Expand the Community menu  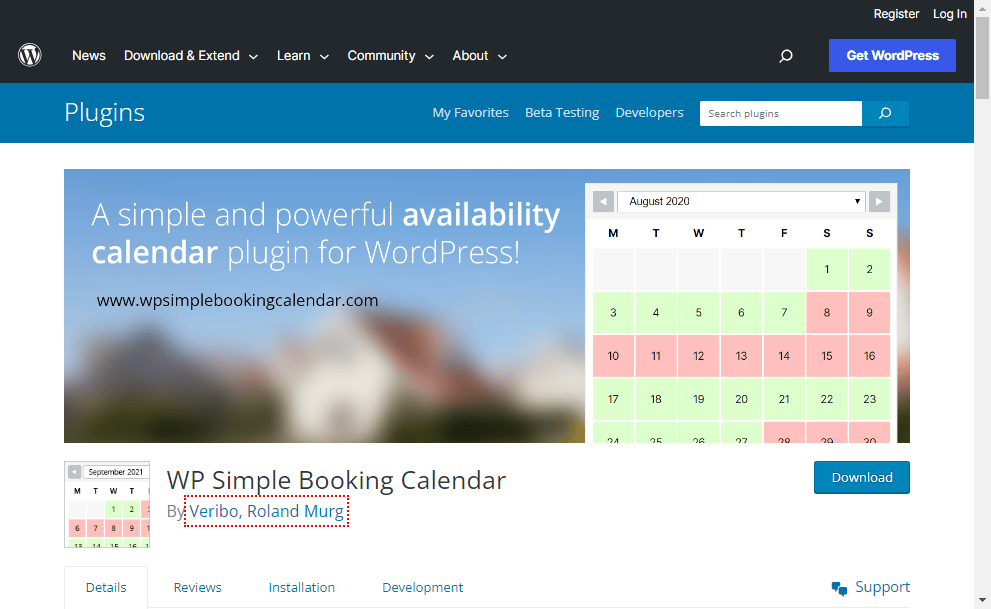click(x=391, y=56)
